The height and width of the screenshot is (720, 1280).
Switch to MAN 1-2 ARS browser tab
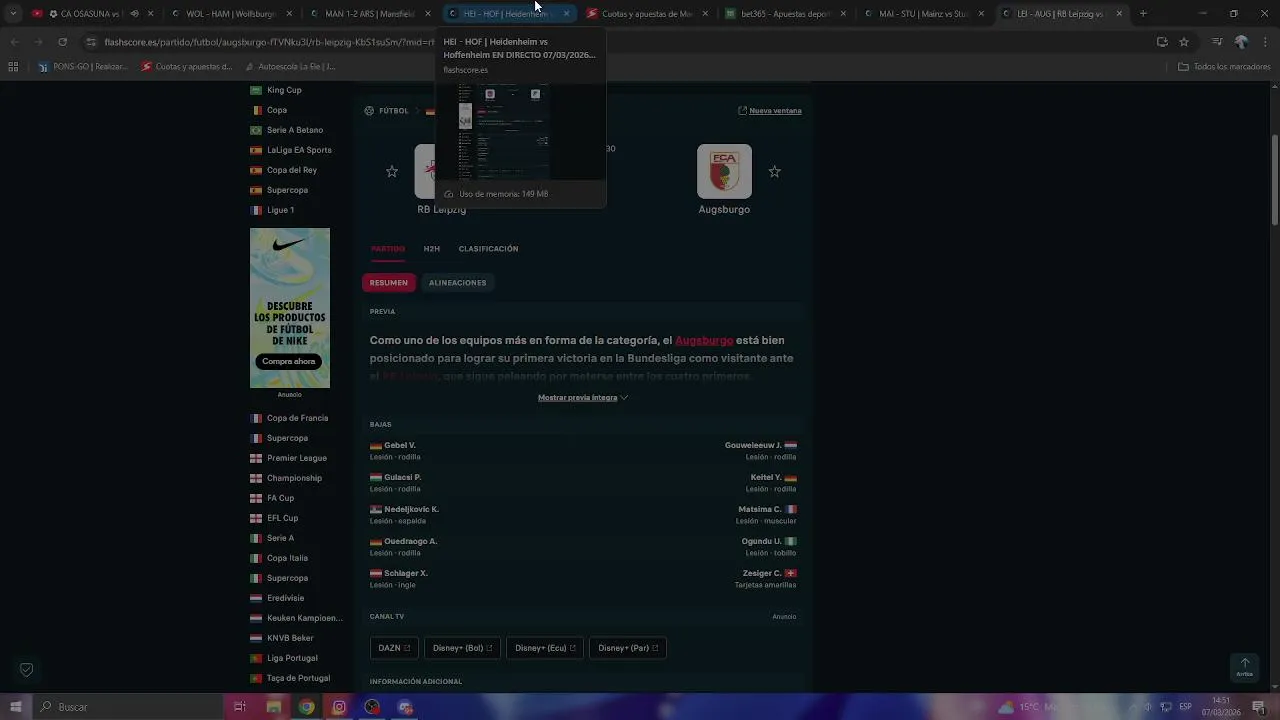click(x=370, y=14)
